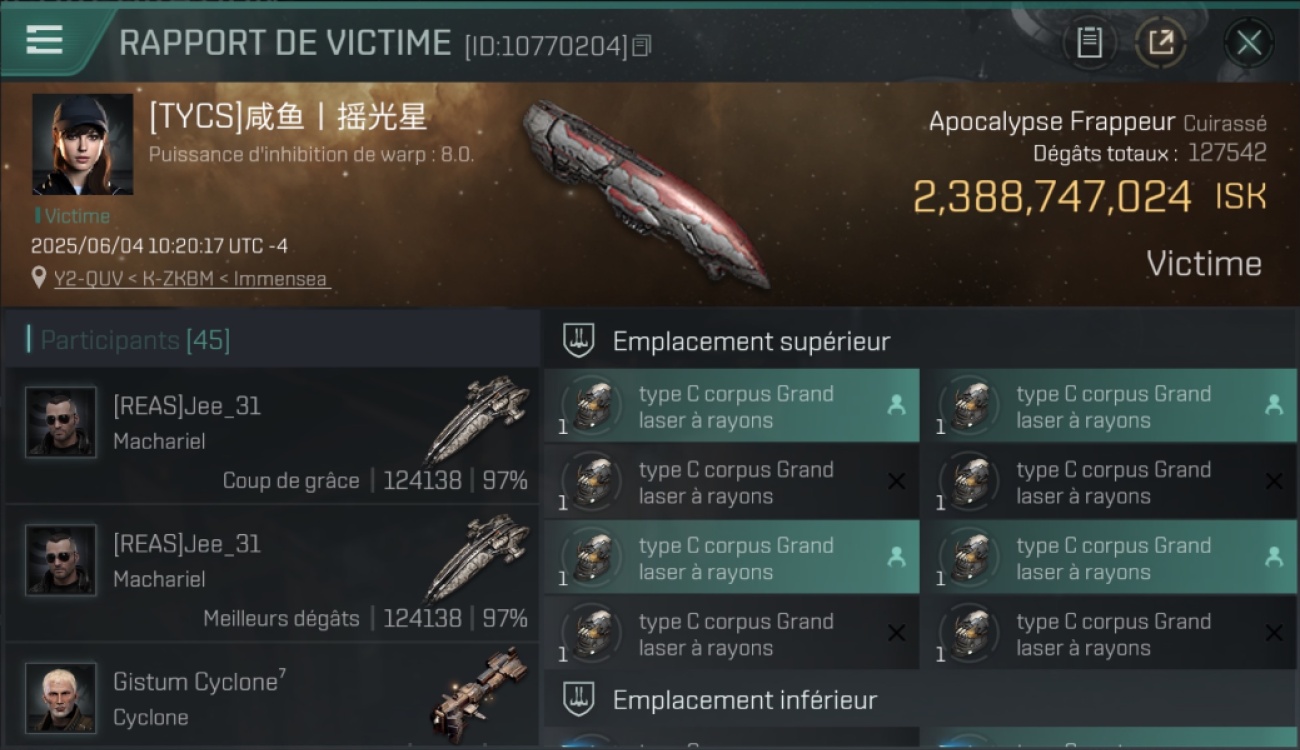The height and width of the screenshot is (750, 1300).
Task: Click victim name TYCS 咸鱼 摇光星
Action: [x=288, y=117]
